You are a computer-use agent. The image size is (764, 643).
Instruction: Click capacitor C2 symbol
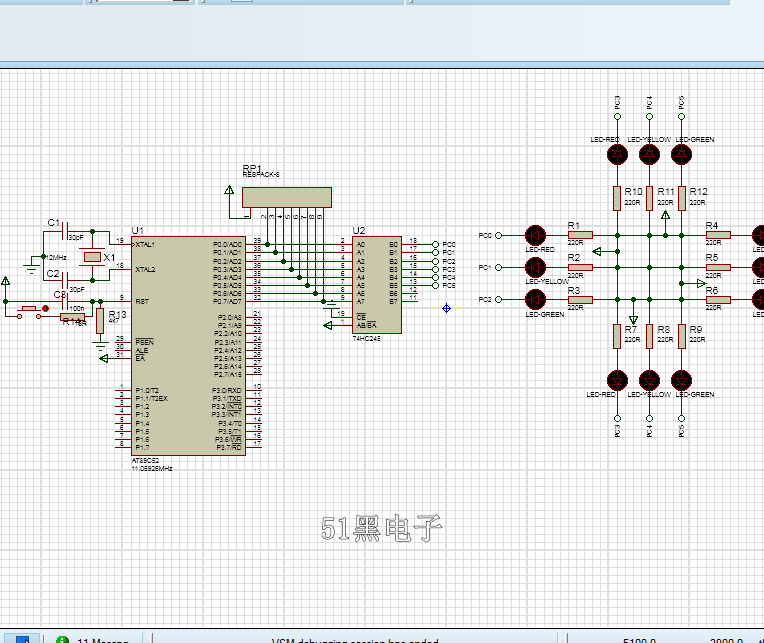coord(65,280)
